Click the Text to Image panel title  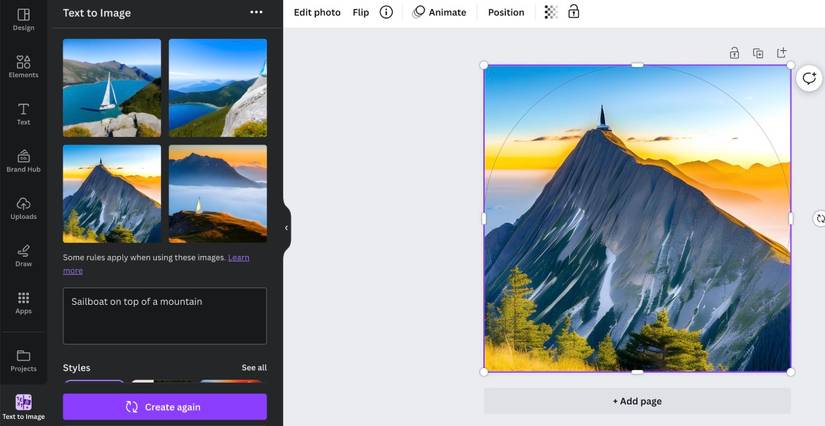coord(97,13)
